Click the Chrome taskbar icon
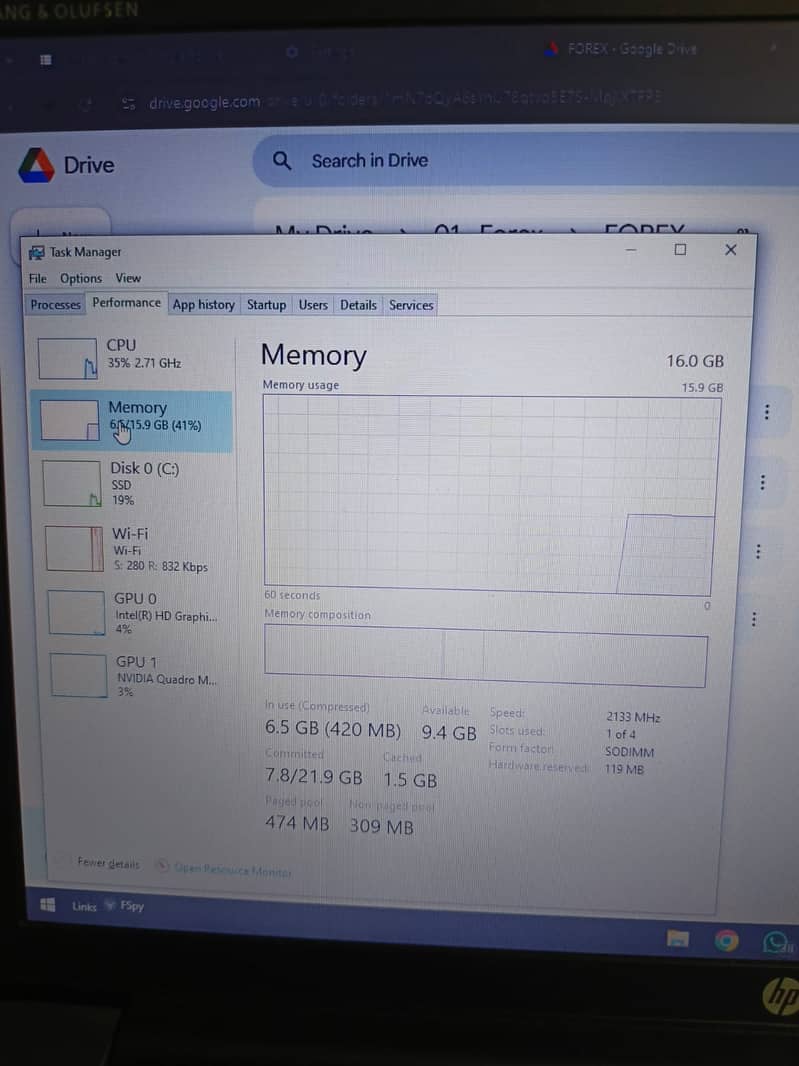Image resolution: width=799 pixels, height=1066 pixels. pos(726,941)
